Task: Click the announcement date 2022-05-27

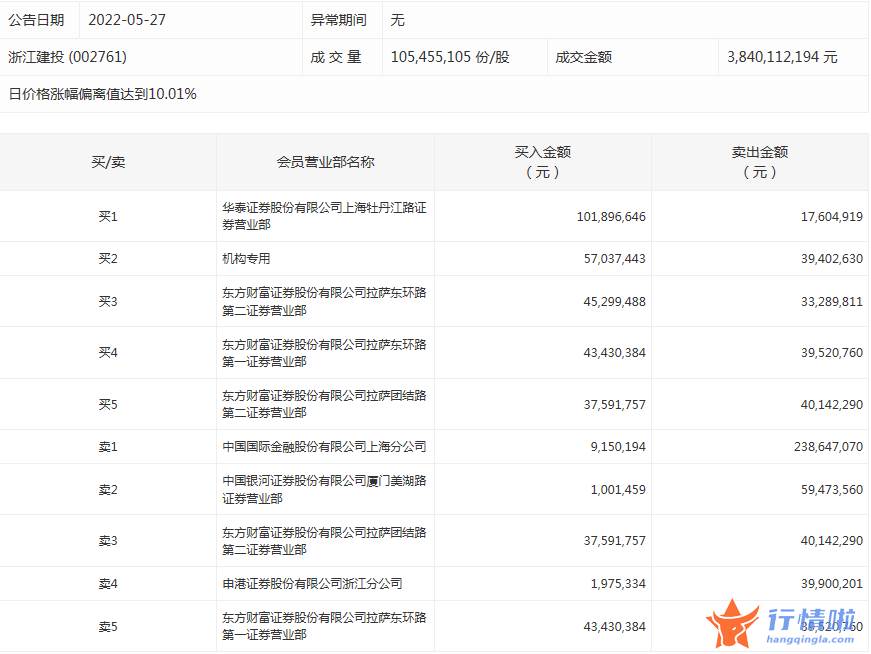Action: [127, 20]
